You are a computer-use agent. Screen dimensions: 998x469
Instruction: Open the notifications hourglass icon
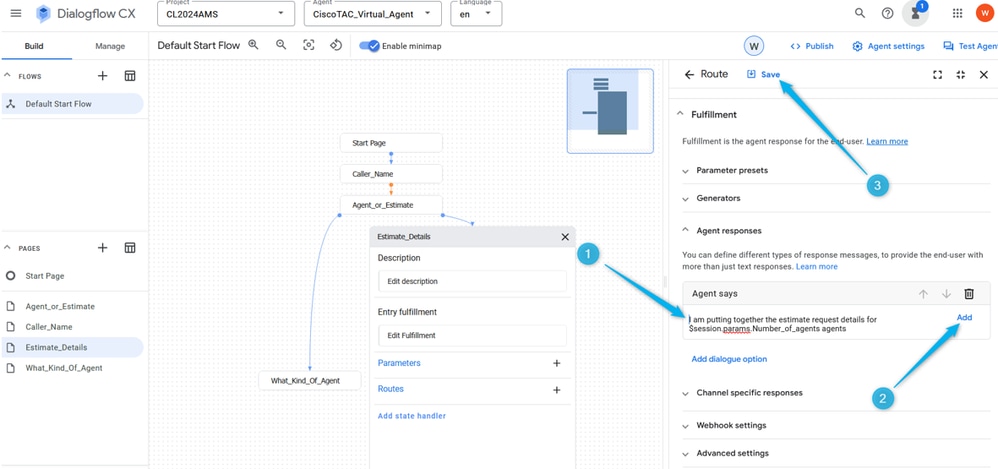point(915,13)
